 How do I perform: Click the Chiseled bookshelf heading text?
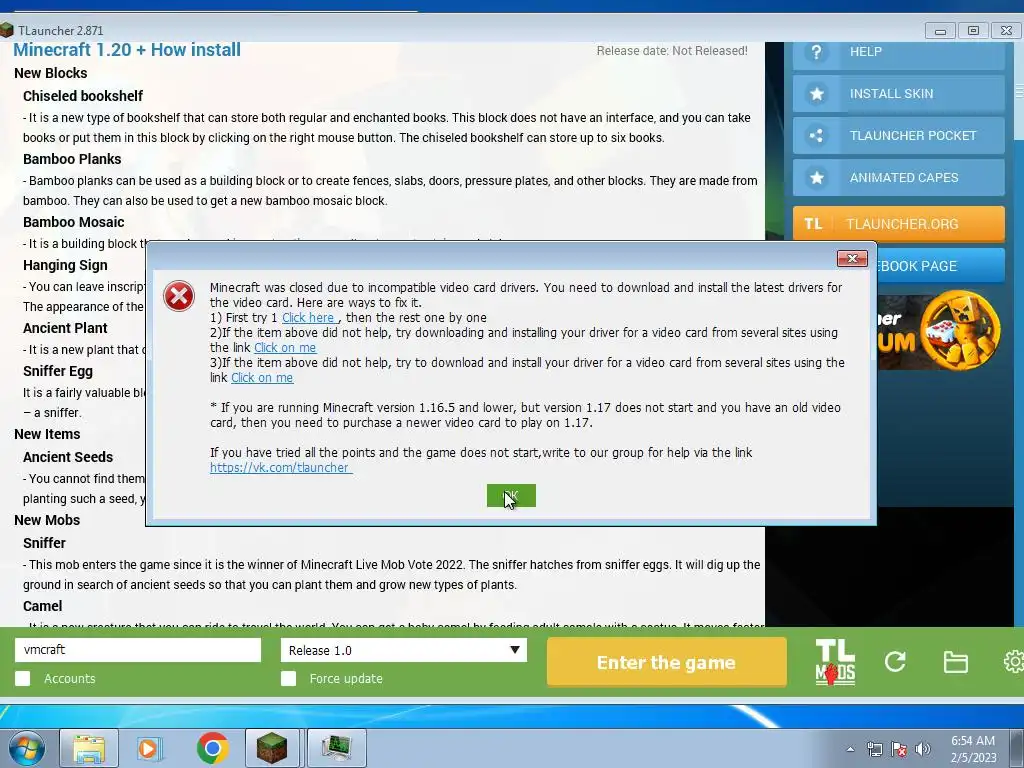[x=83, y=96]
